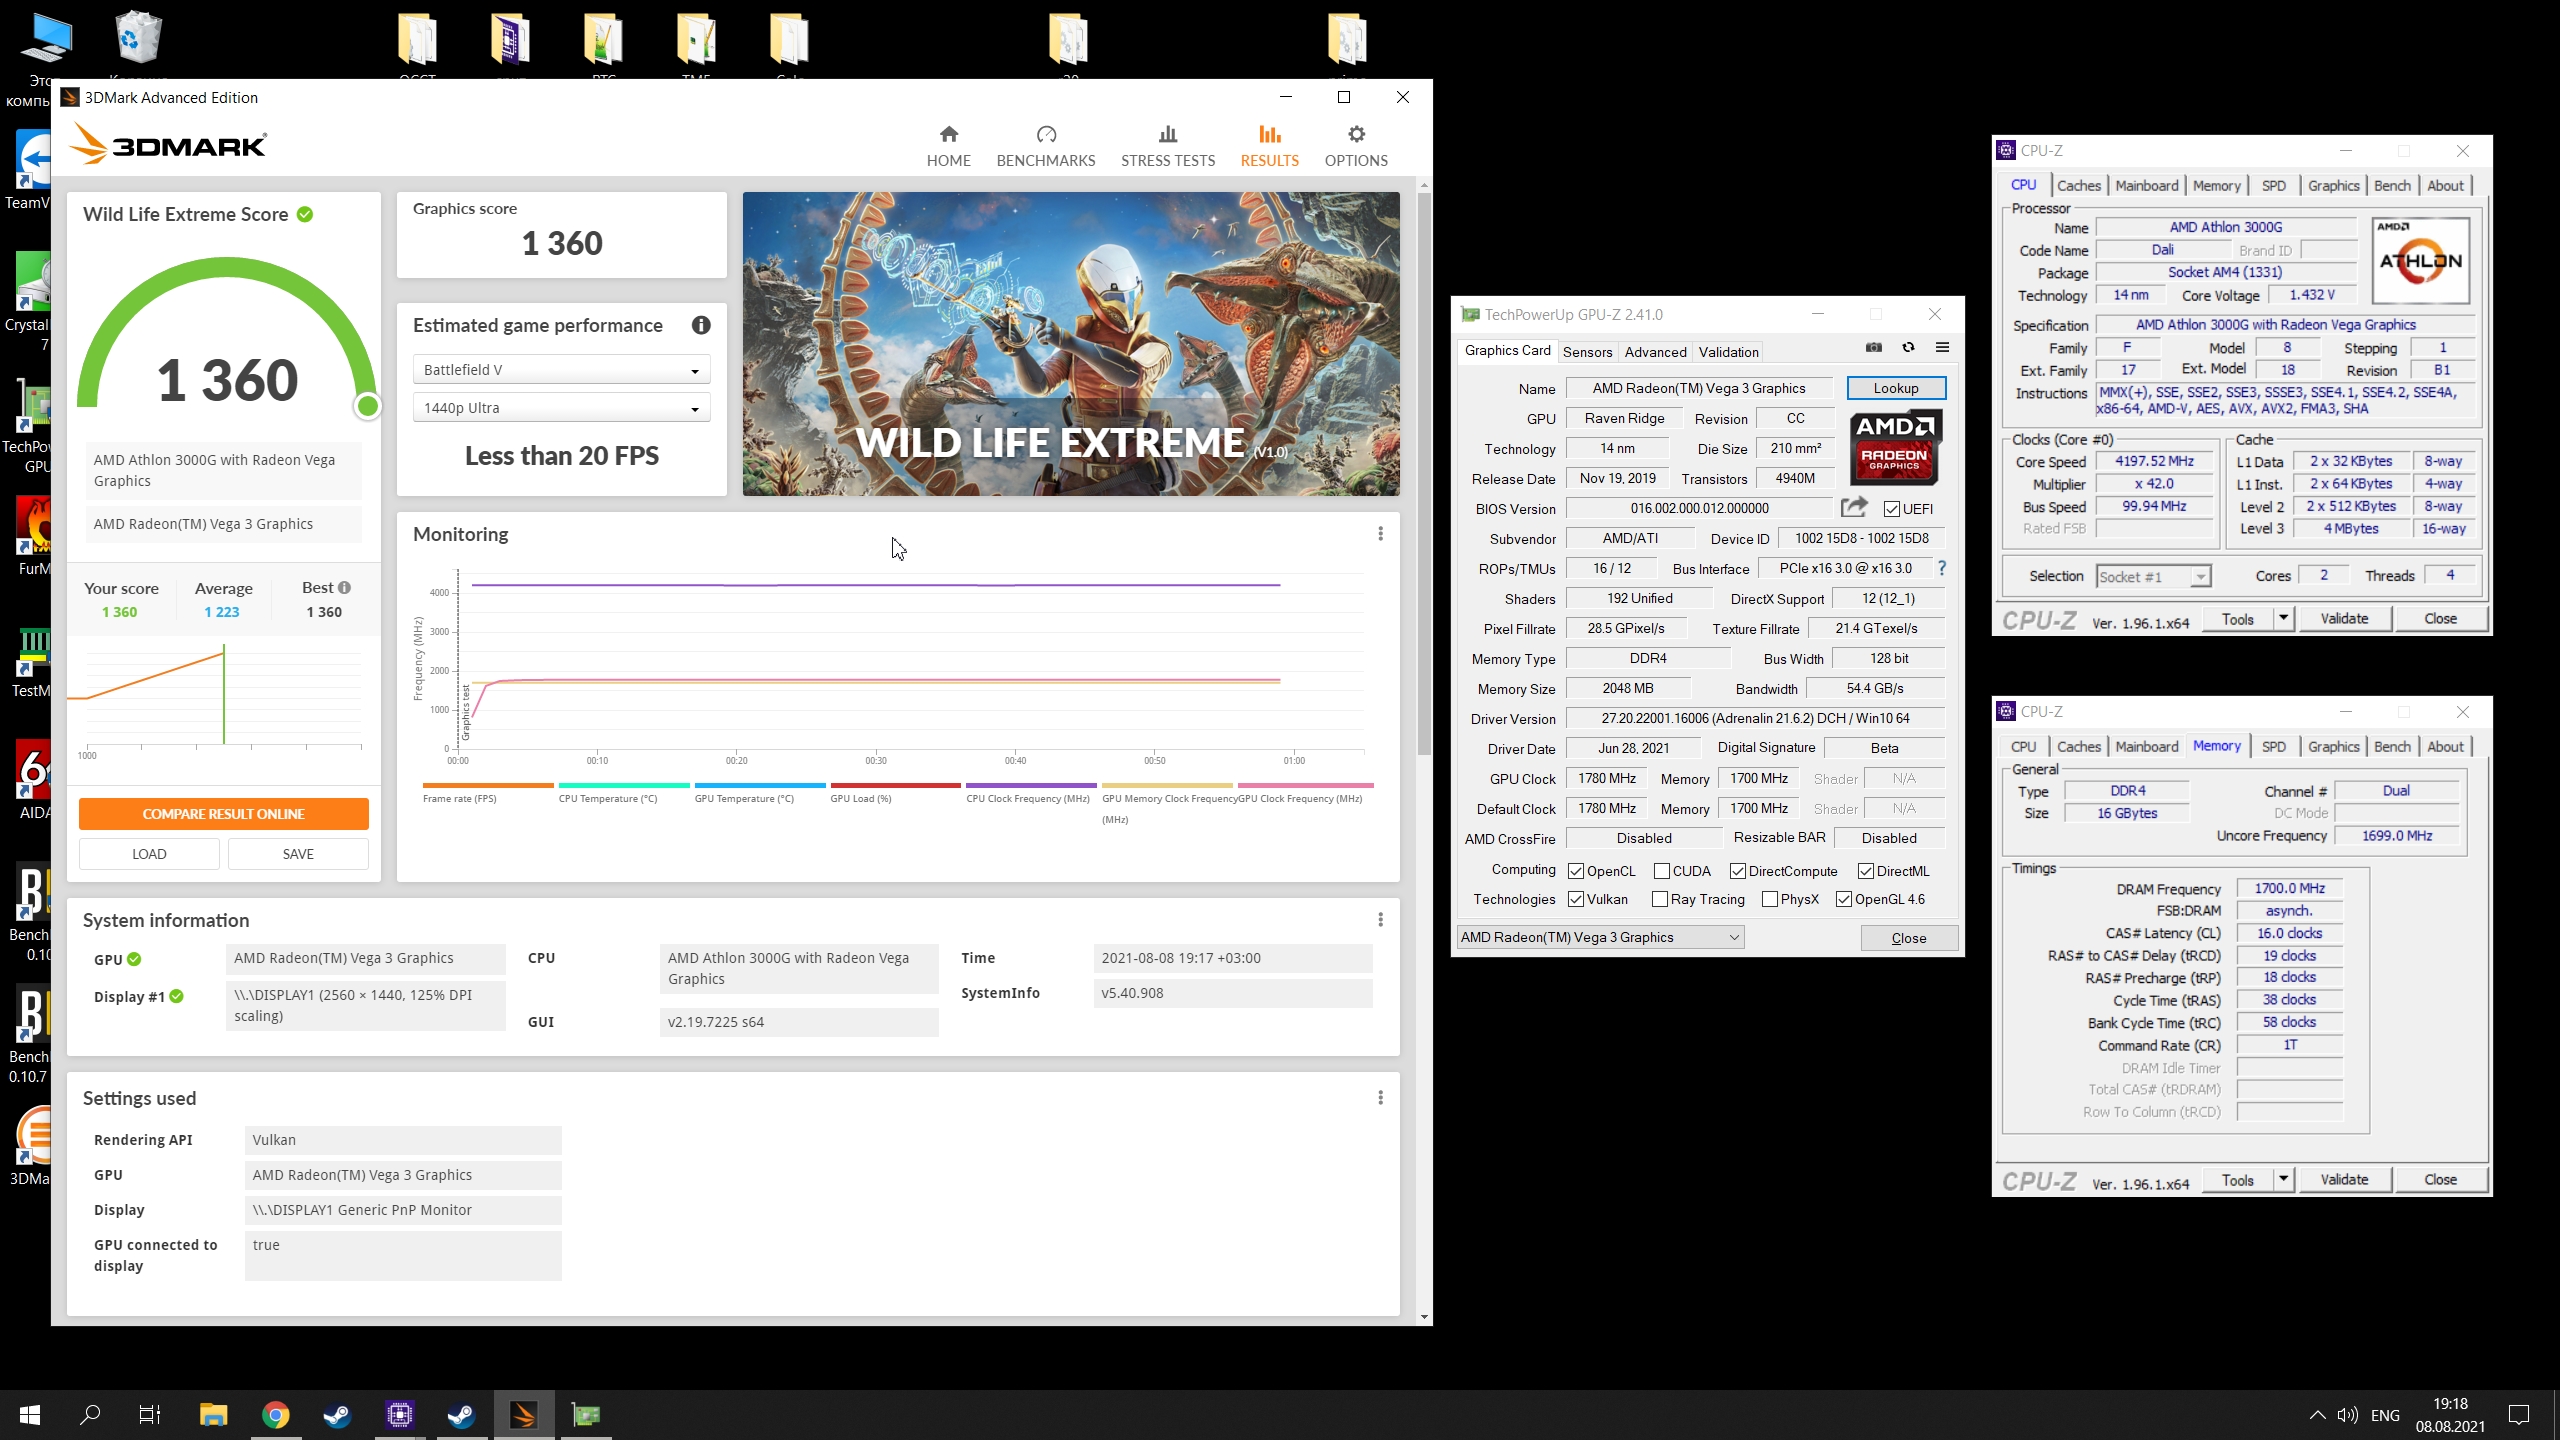Toggle the Ray Tracing checkbox in GPU-Z

pyautogui.click(x=1660, y=899)
